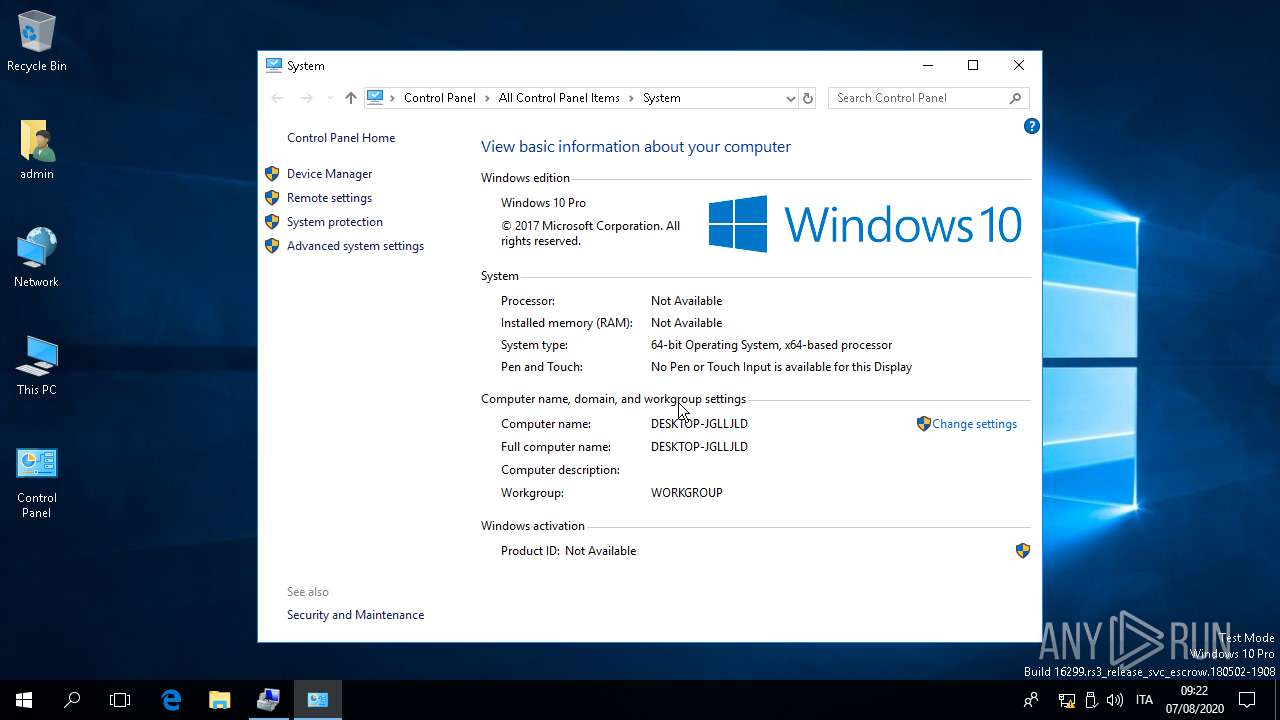The height and width of the screenshot is (720, 1280).
Task: Select Network desktop icon
Action: [37, 258]
